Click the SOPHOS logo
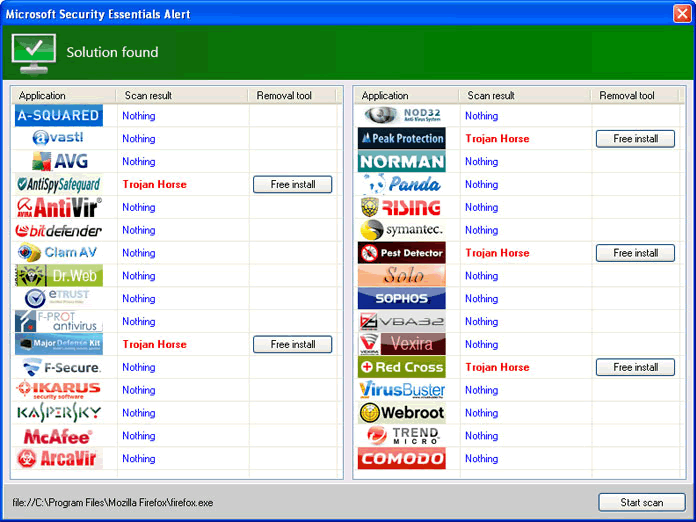 point(402,298)
